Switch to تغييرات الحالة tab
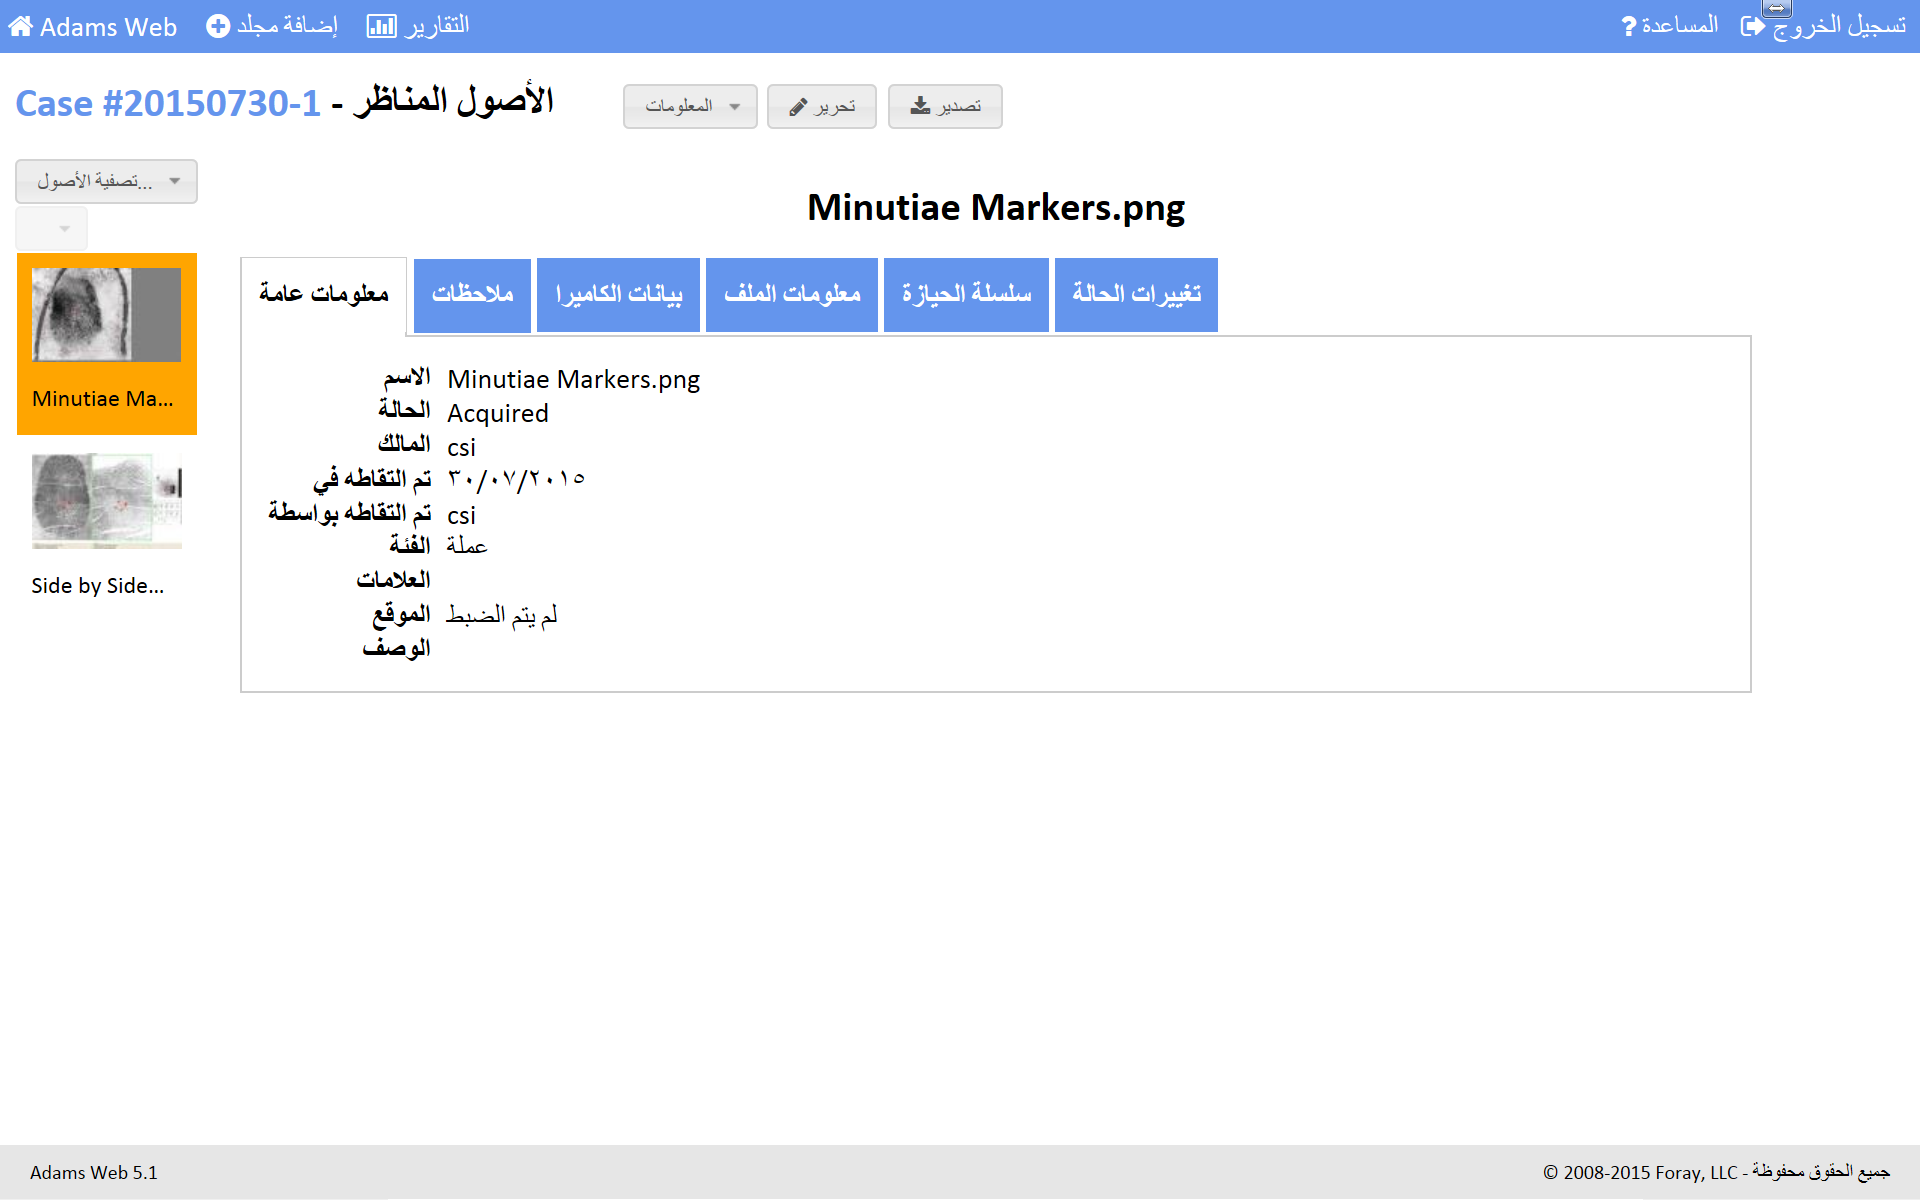Screen dimensions: 1920x1200 point(1136,294)
